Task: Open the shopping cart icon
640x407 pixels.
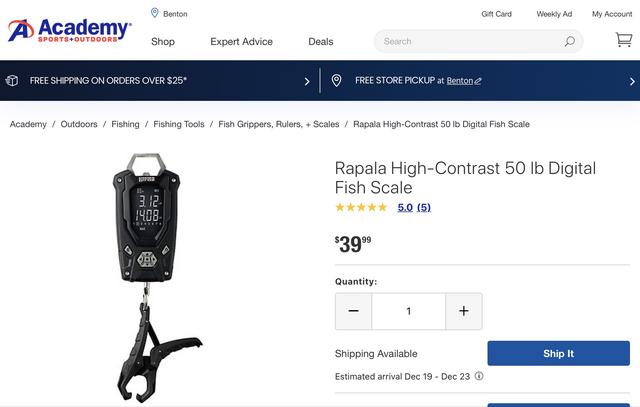Action: (x=624, y=40)
